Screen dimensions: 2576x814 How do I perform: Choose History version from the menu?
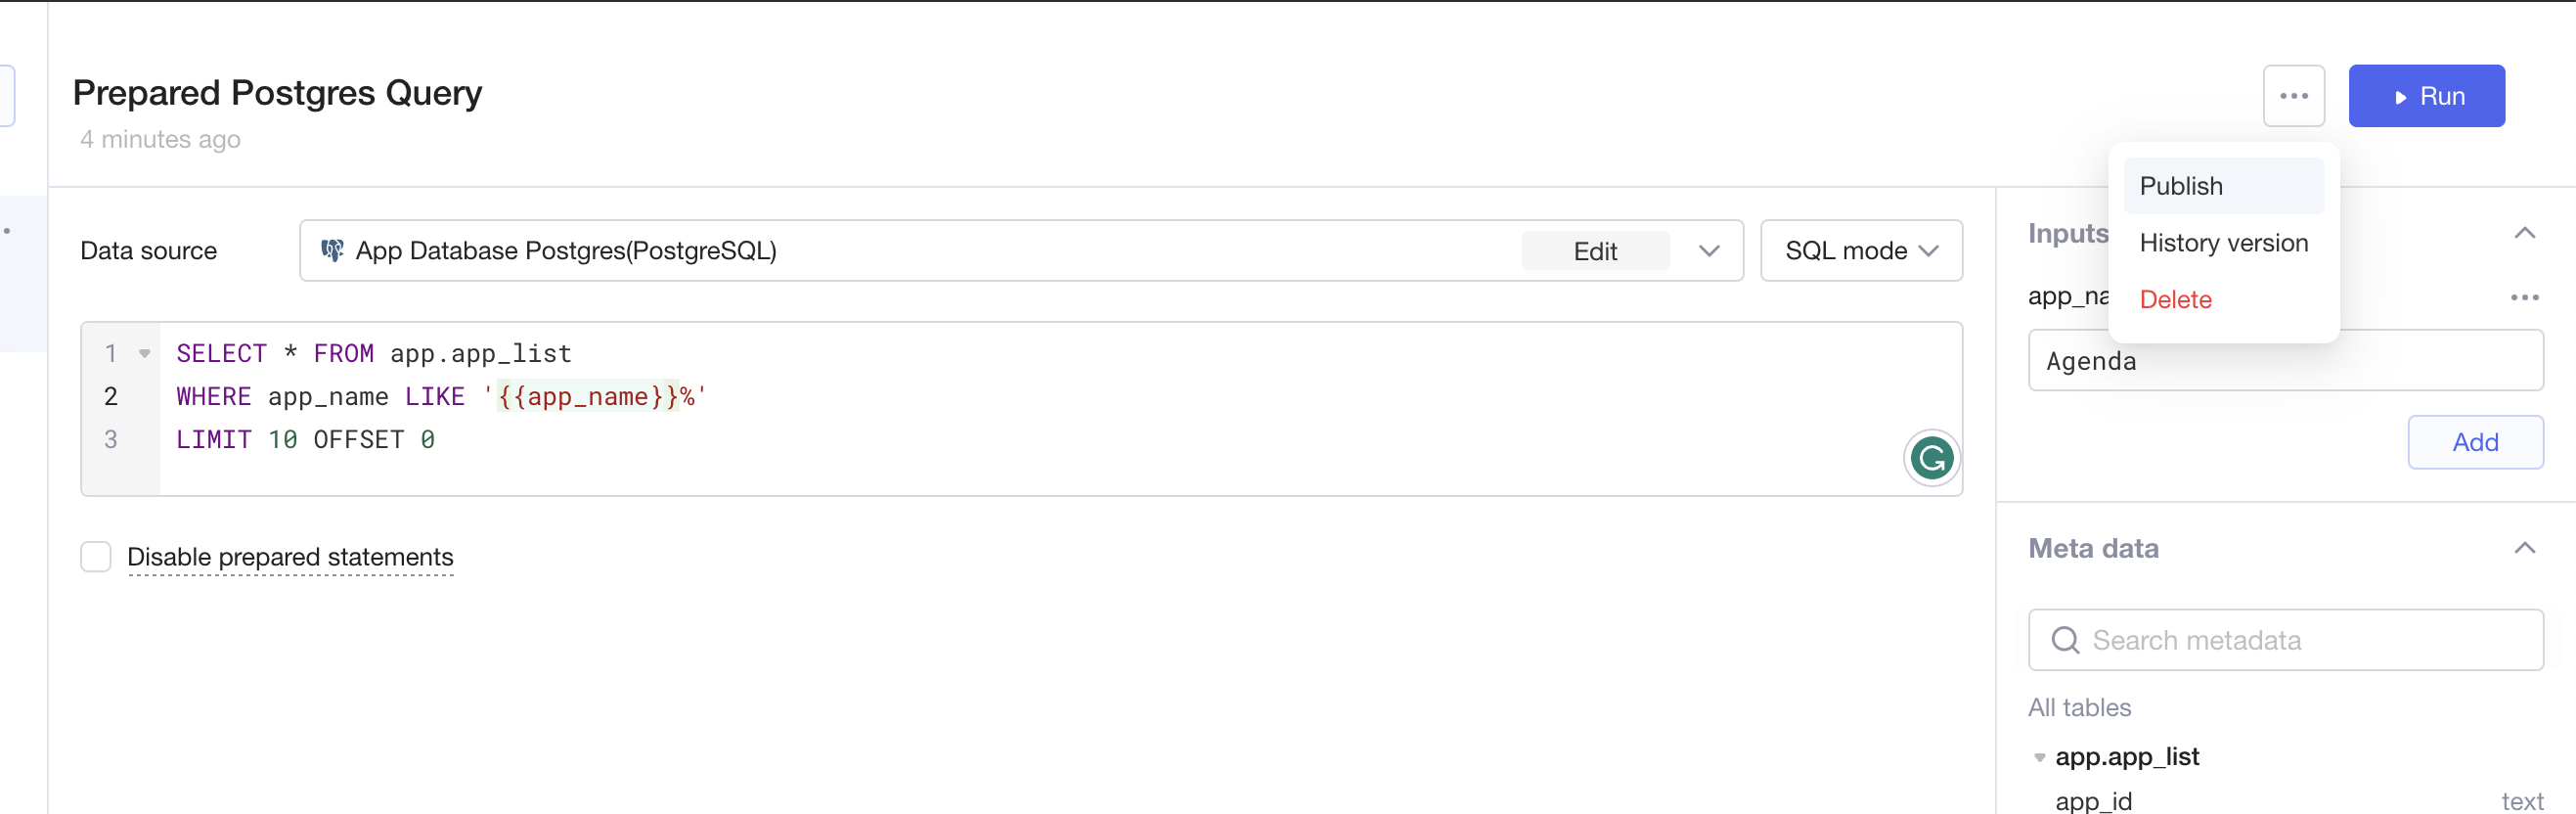point(2223,243)
